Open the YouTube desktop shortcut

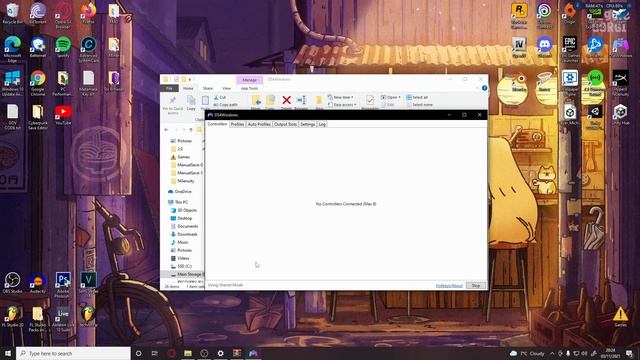(x=63, y=115)
